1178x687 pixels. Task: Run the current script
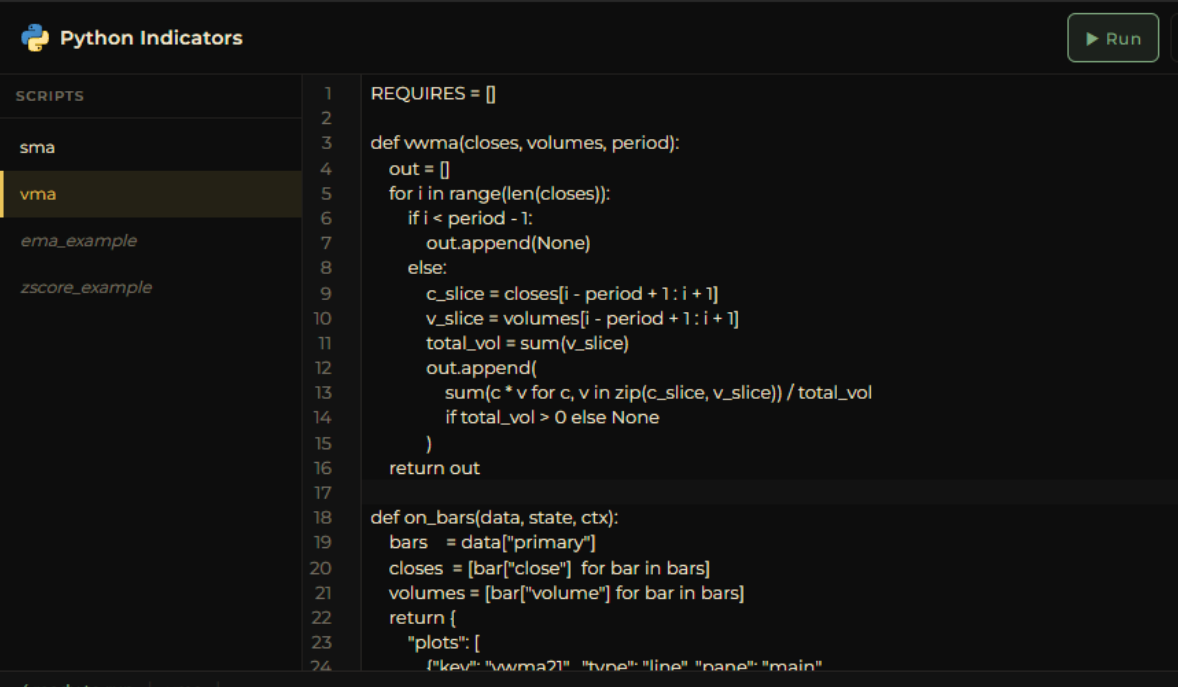click(x=1113, y=38)
